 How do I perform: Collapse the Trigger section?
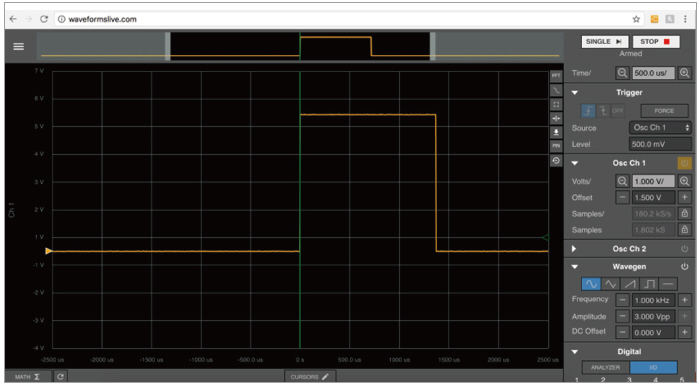(575, 93)
